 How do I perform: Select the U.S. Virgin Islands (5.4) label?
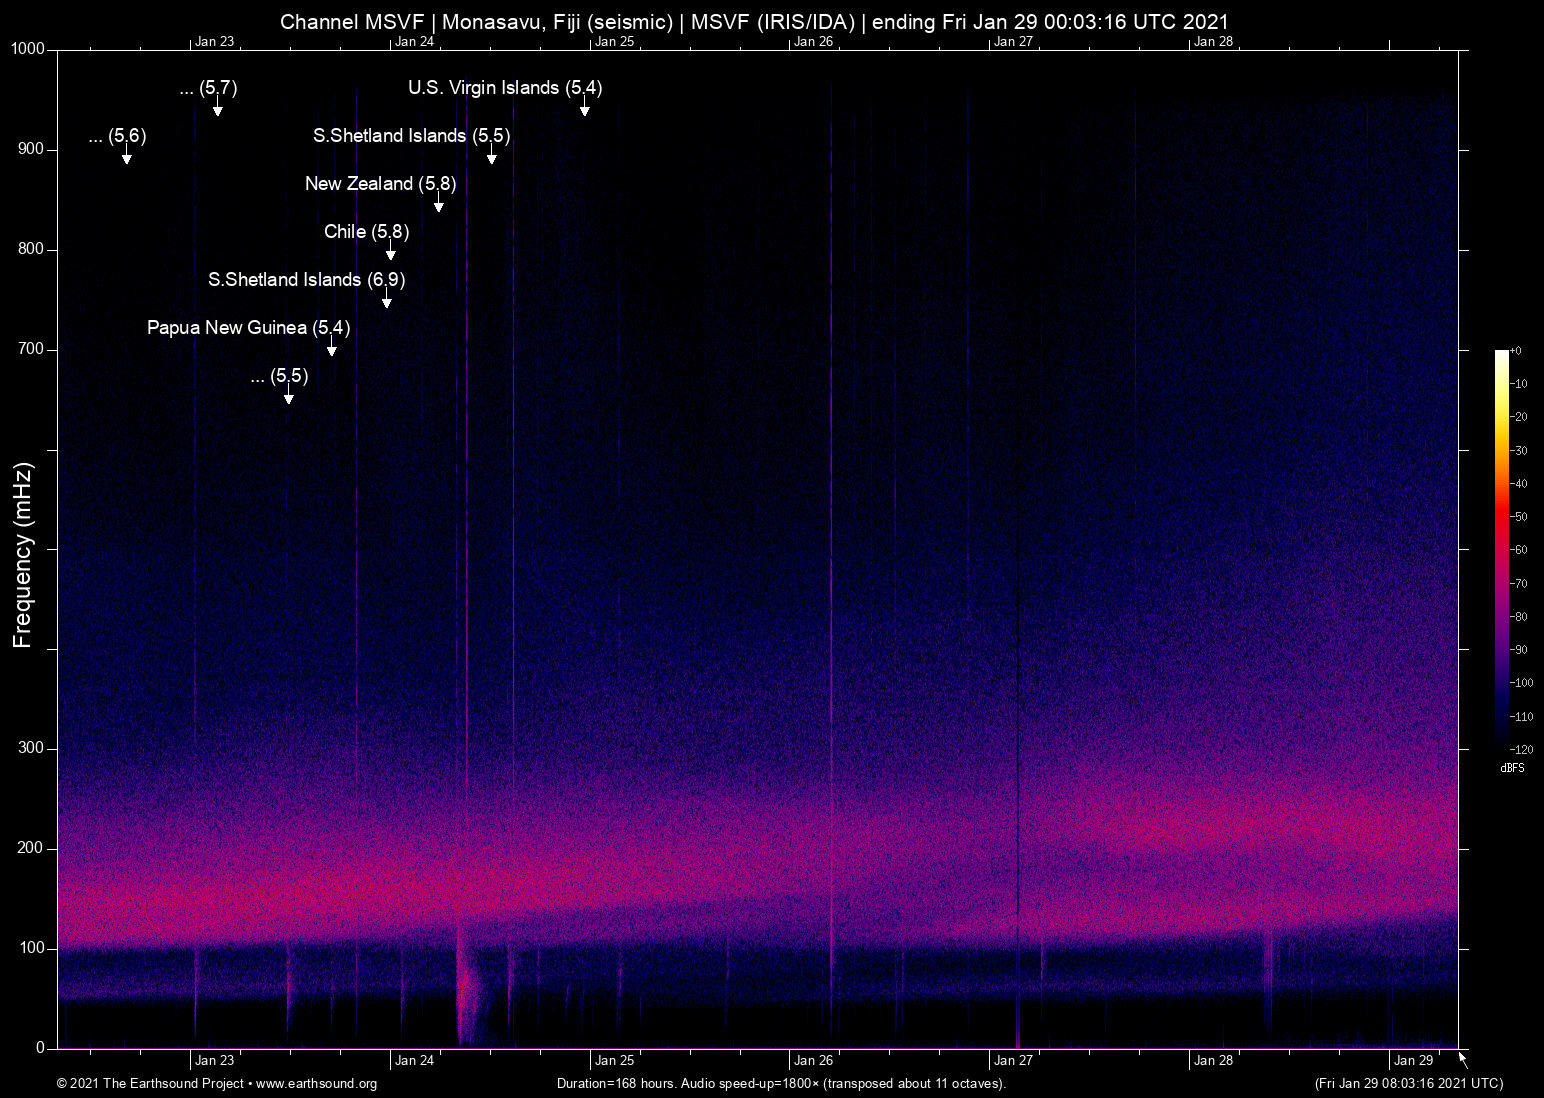point(505,88)
